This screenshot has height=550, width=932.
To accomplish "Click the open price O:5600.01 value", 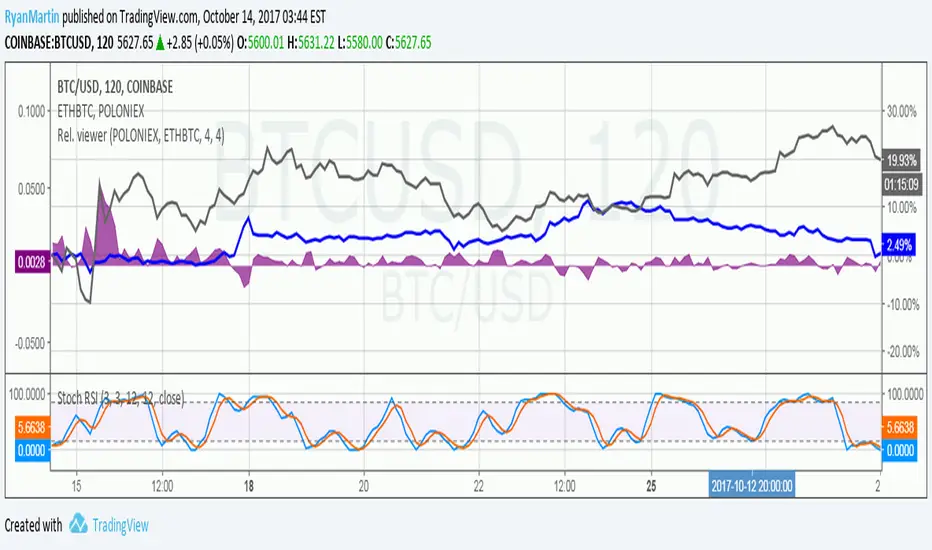I will pyautogui.click(x=260, y=43).
